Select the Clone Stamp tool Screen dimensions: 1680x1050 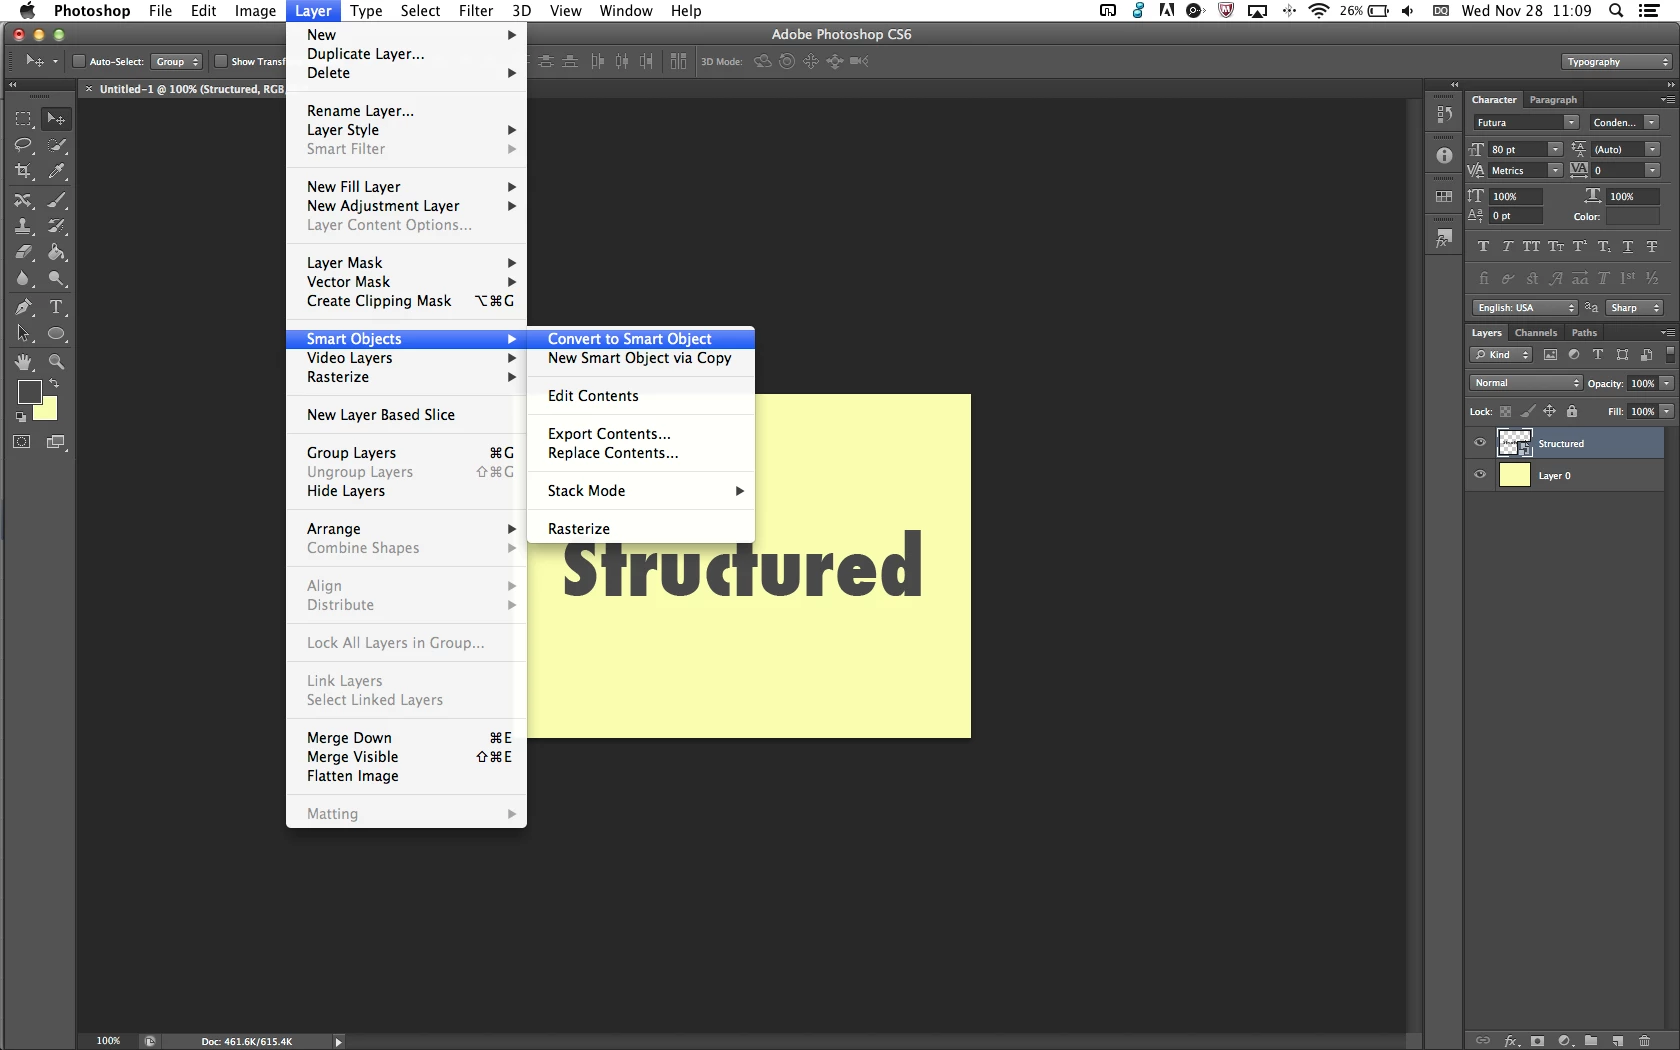coord(23,226)
